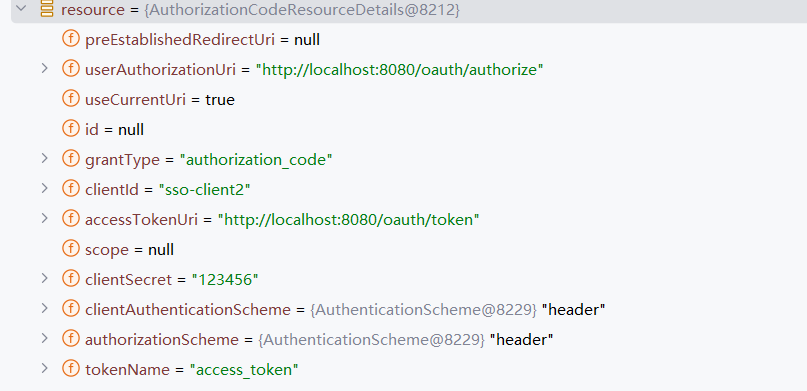Expand the userAuthorizationUri node
This screenshot has height=391, width=807.
pos(44,68)
